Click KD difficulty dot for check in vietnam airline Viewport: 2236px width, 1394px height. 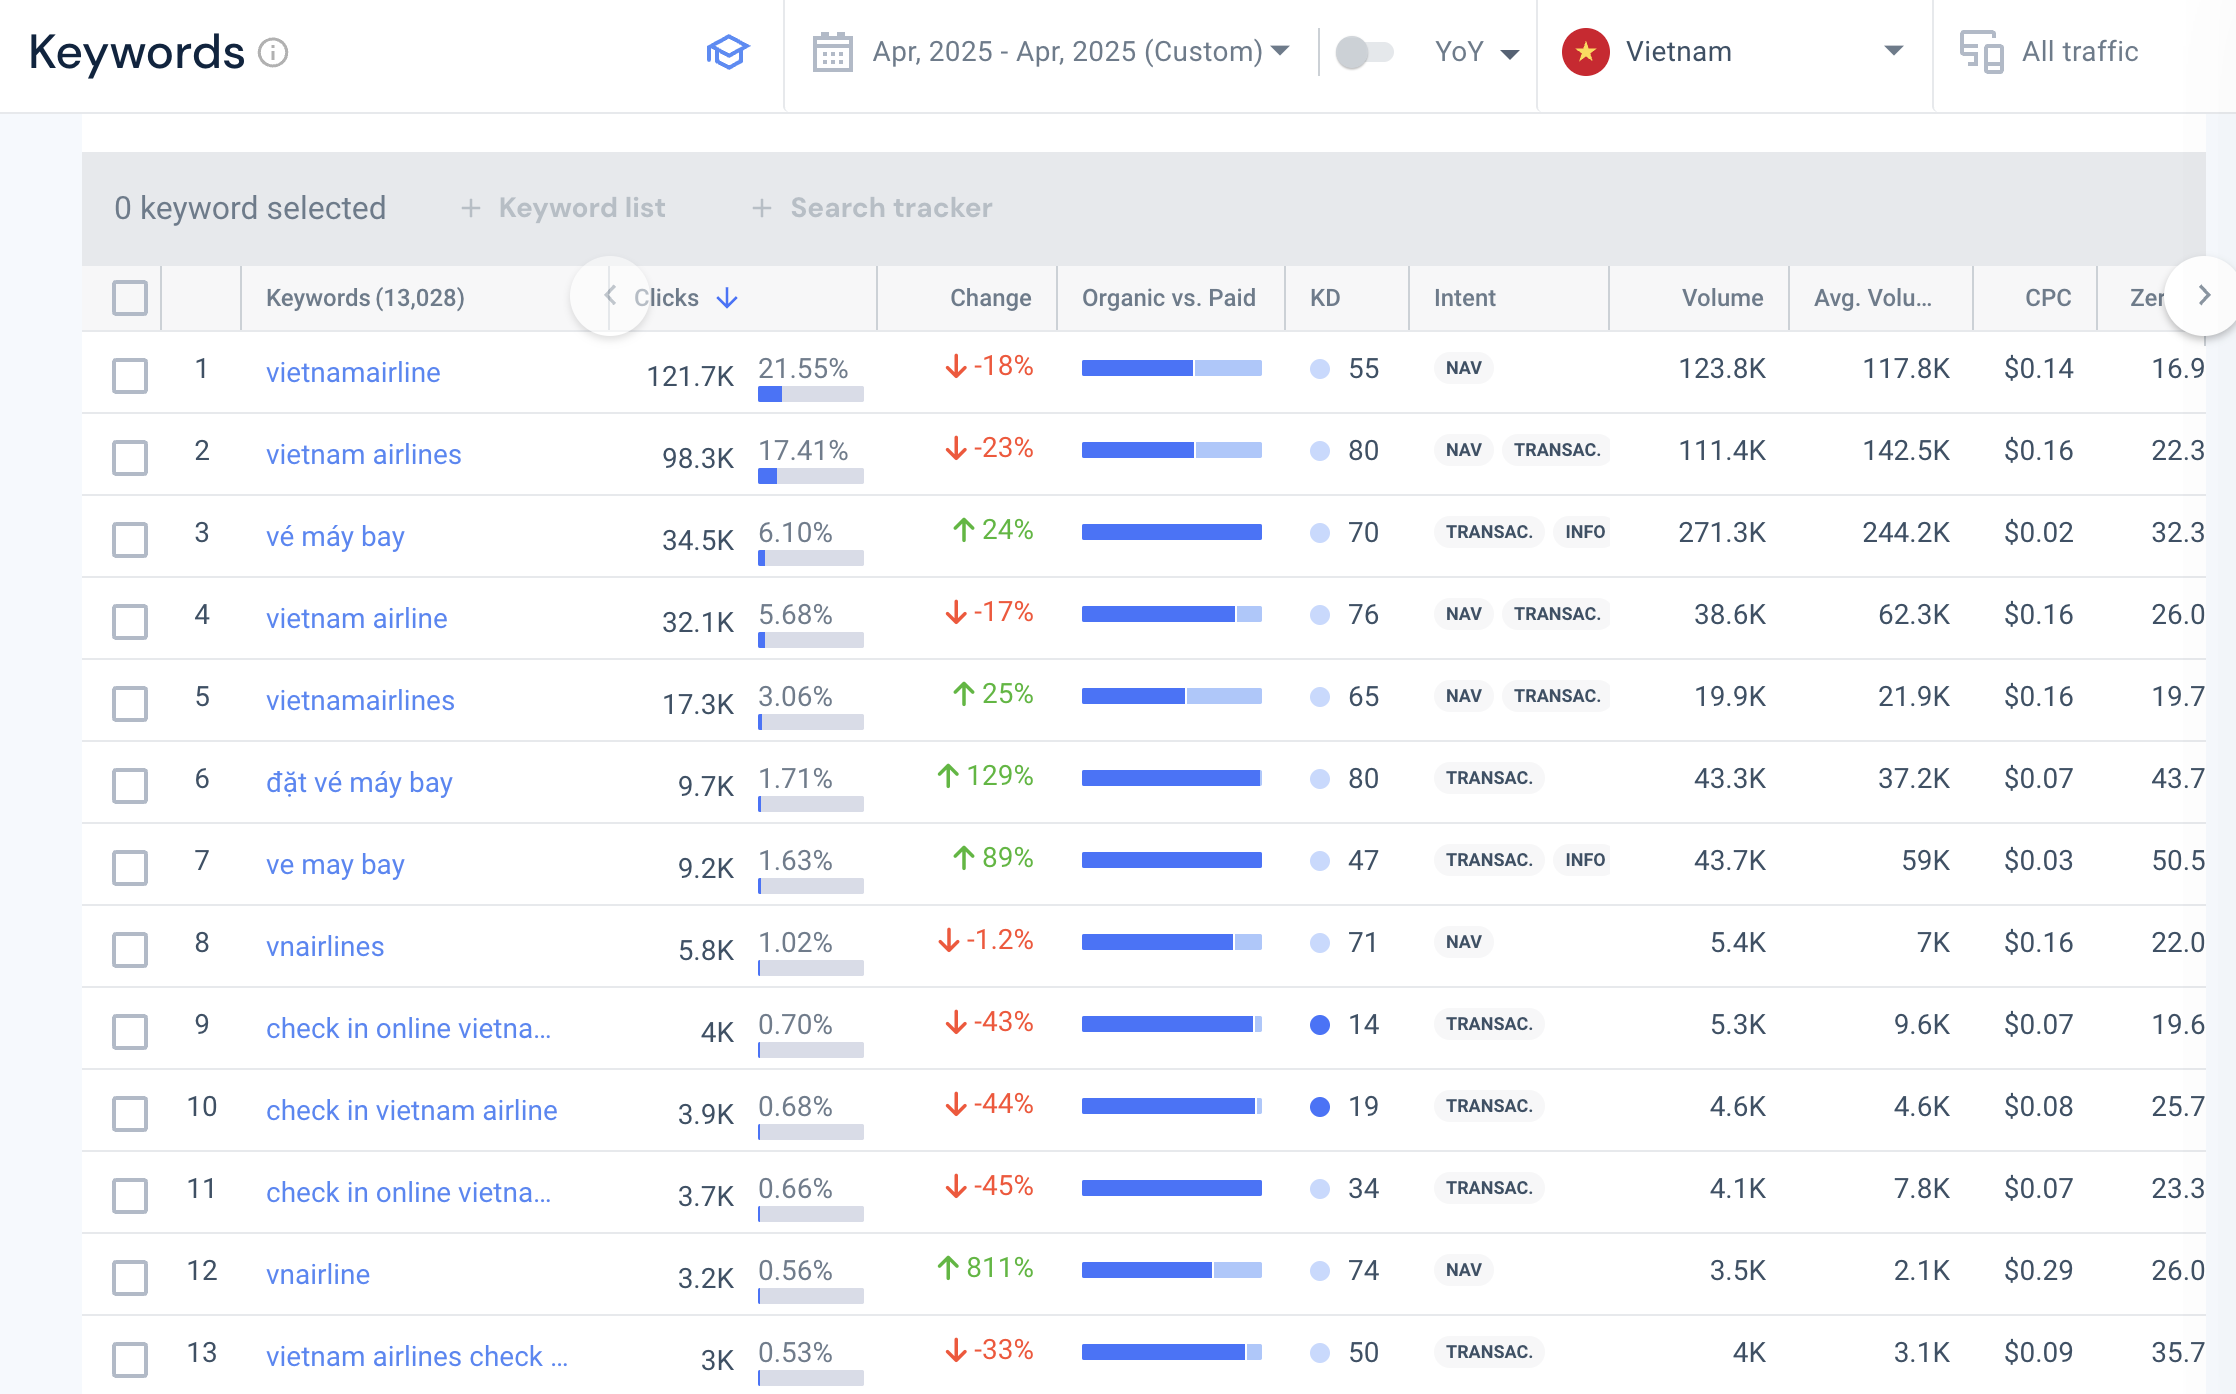(x=1320, y=1107)
